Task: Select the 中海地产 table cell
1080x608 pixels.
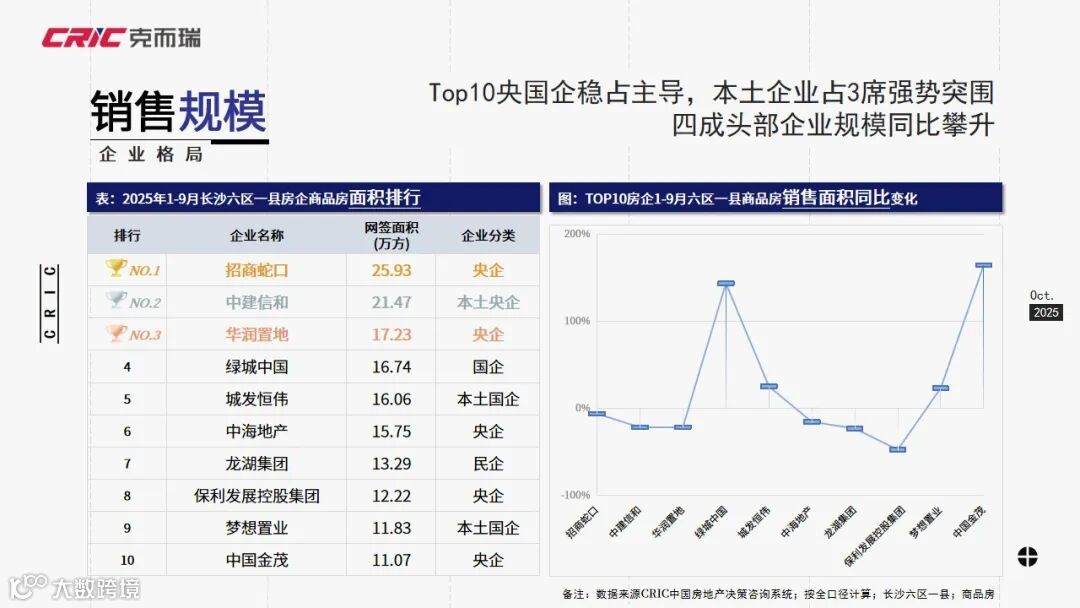Action: point(257,432)
